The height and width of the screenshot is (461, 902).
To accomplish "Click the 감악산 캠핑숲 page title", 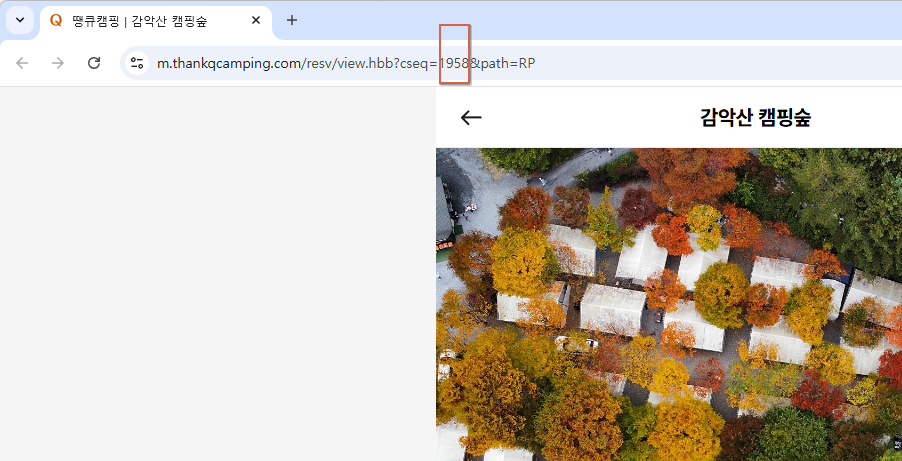I will [x=755, y=118].
